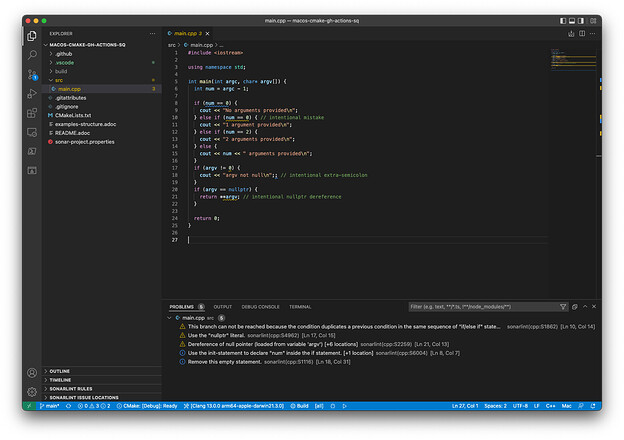The width and height of the screenshot is (624, 440).
Task: Open Run and Debug view
Action: point(32,93)
